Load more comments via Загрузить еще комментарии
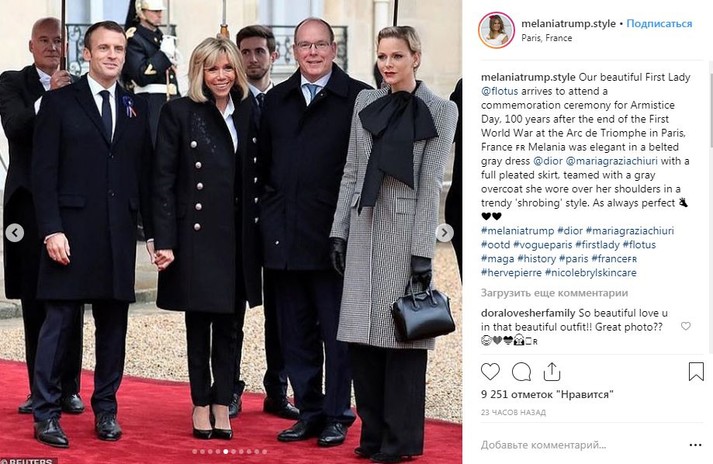Screen dimensions: 713x464 pyautogui.click(x=554, y=293)
